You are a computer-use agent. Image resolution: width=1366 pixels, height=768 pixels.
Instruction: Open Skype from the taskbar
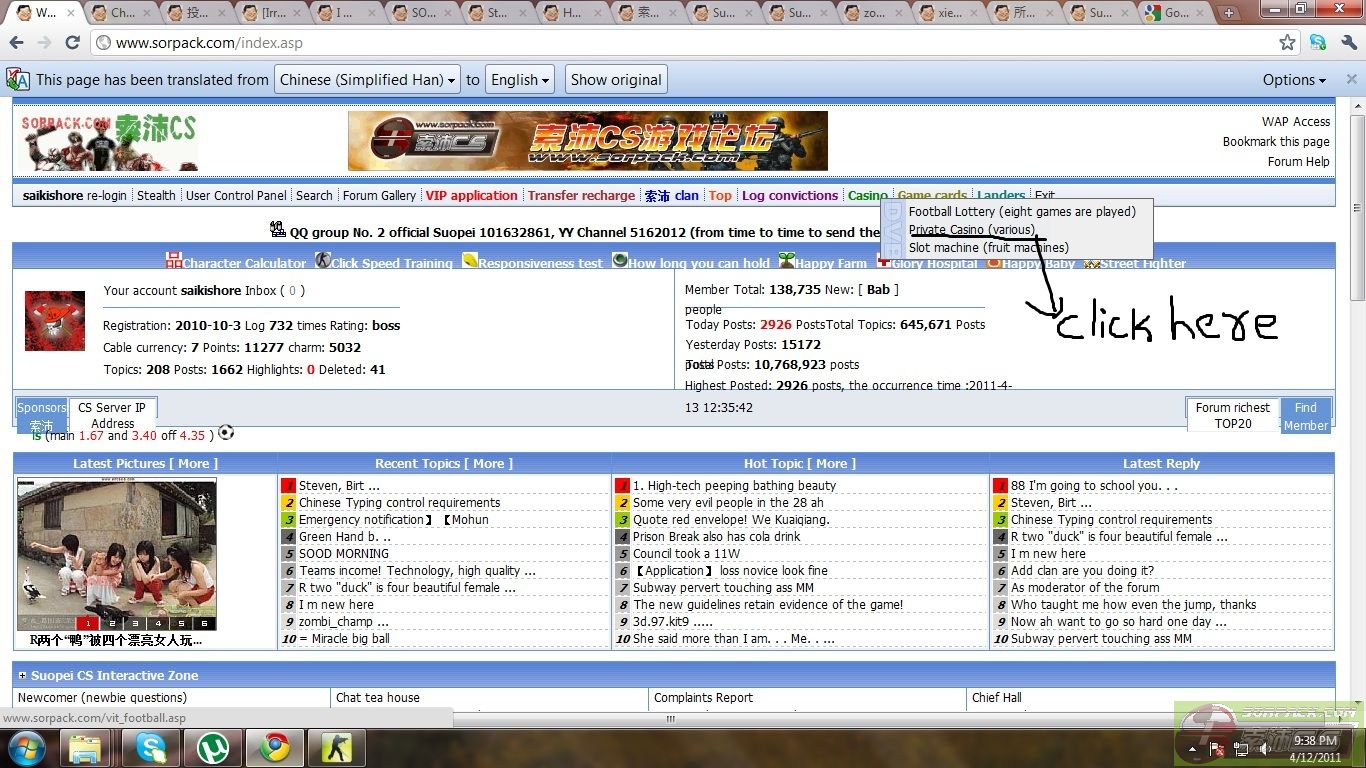pos(151,747)
